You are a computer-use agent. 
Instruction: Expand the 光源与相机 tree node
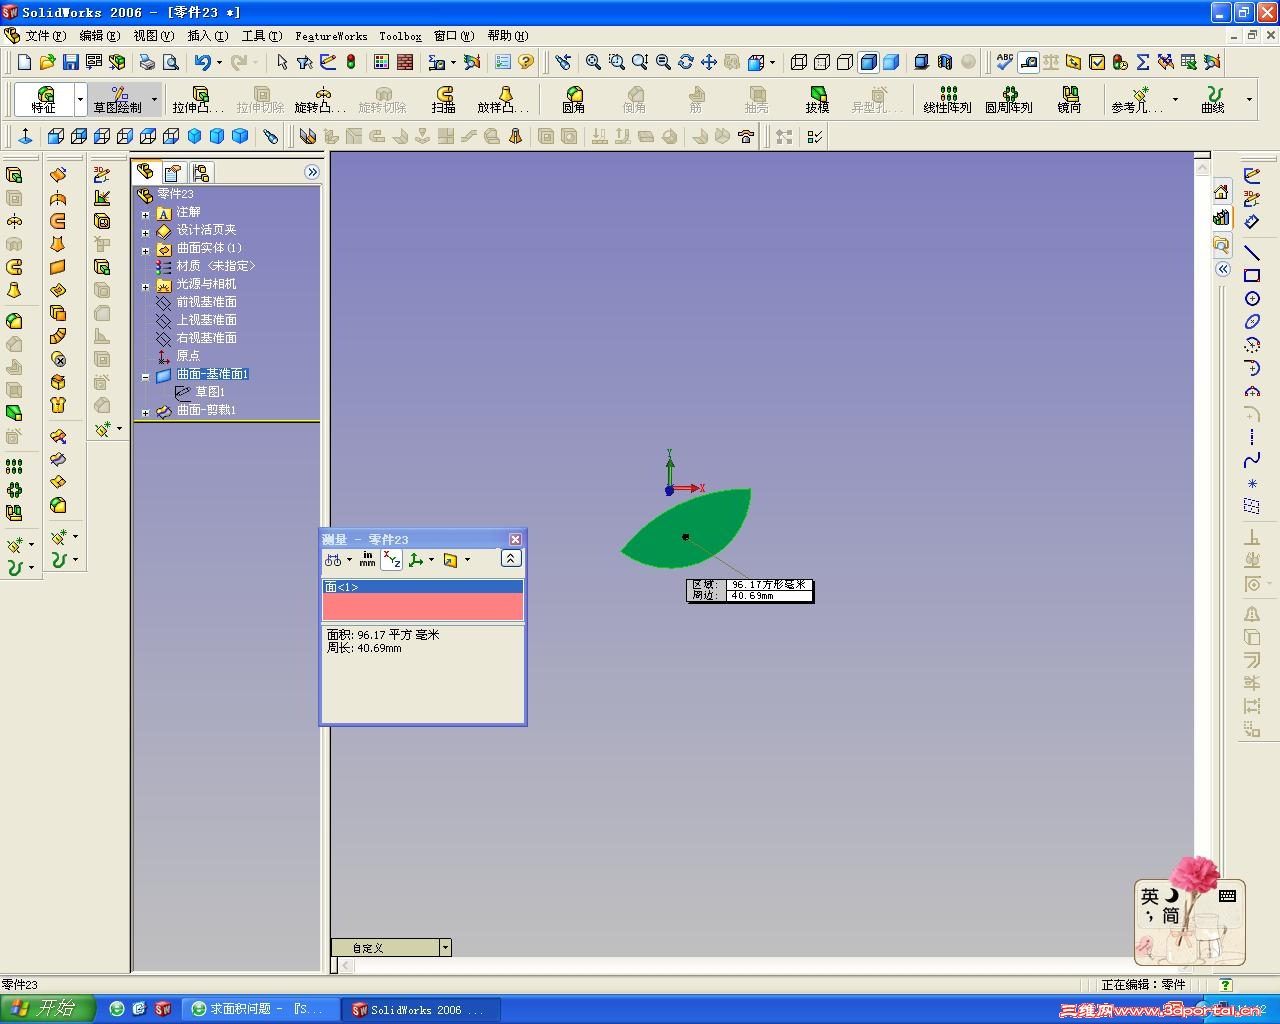(145, 286)
